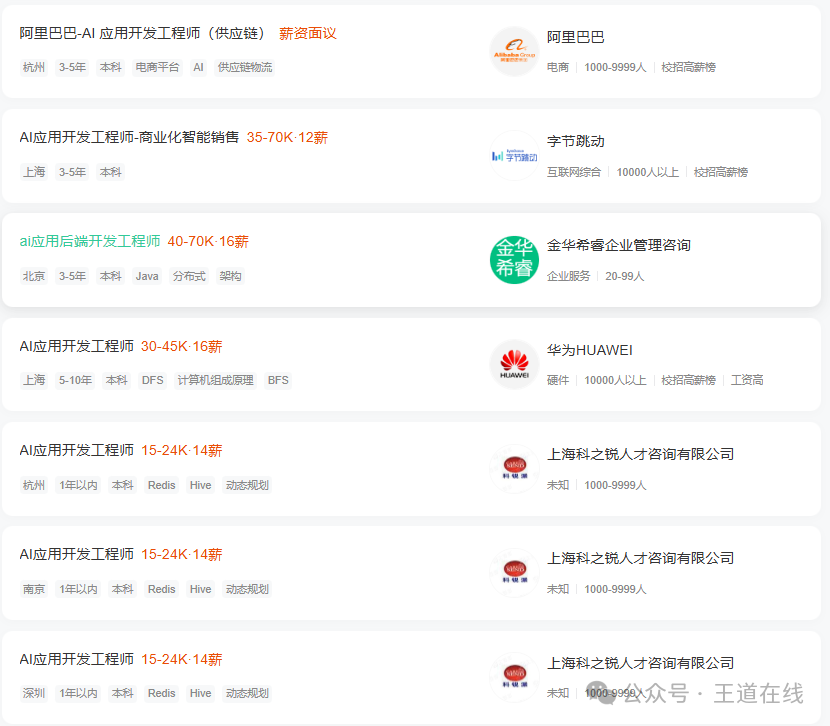Click the 硬件 industry label under Huawei
830x726 pixels.
(x=558, y=380)
